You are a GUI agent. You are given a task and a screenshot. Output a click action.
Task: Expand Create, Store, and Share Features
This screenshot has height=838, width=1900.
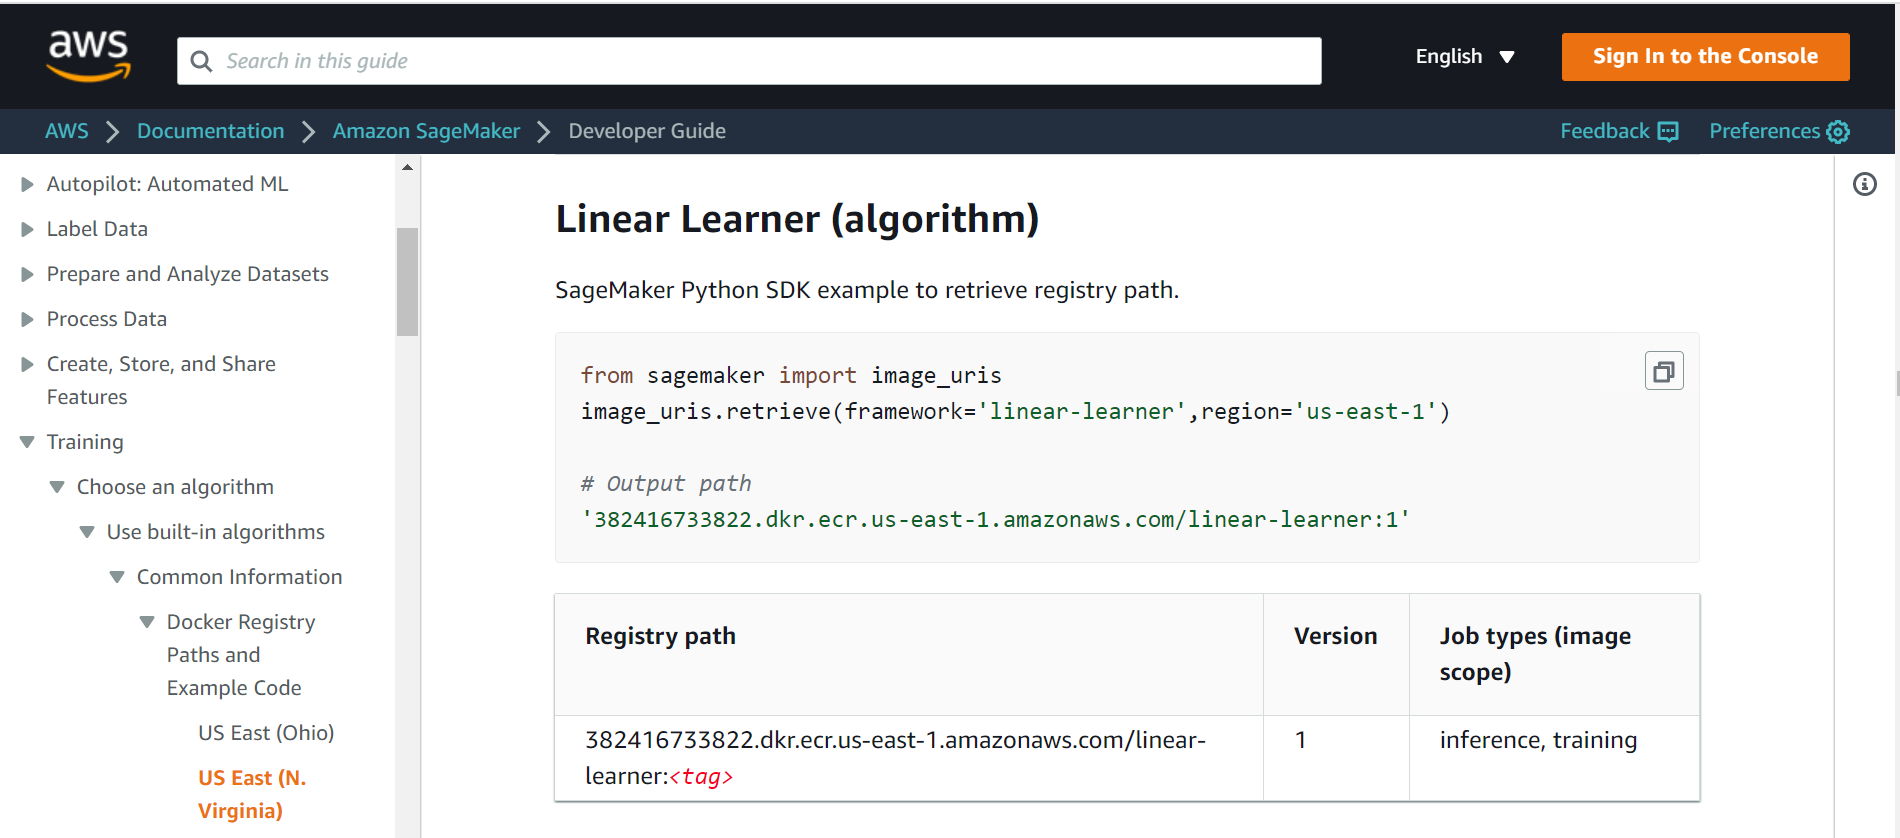(x=27, y=364)
